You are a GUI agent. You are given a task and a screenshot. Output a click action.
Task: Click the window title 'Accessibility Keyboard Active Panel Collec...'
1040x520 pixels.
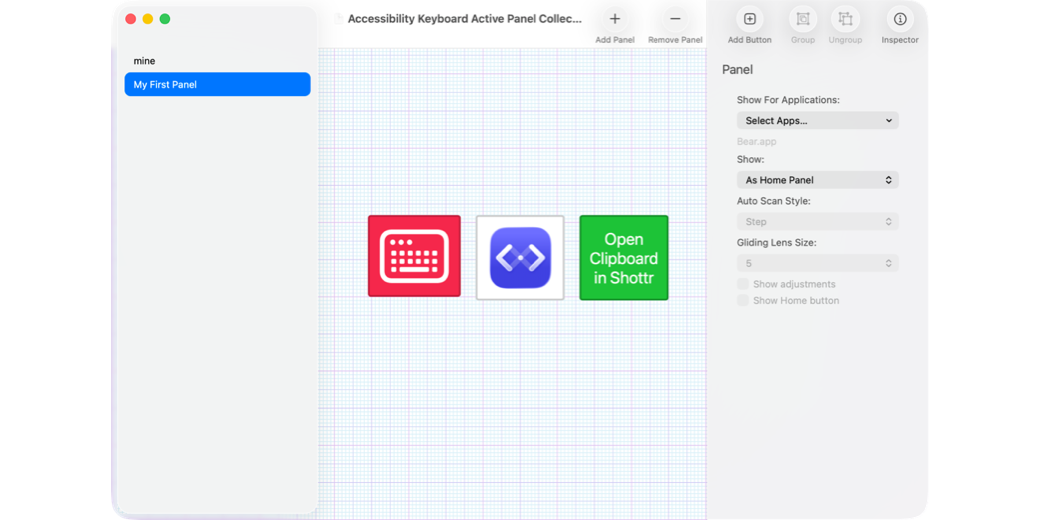464,19
